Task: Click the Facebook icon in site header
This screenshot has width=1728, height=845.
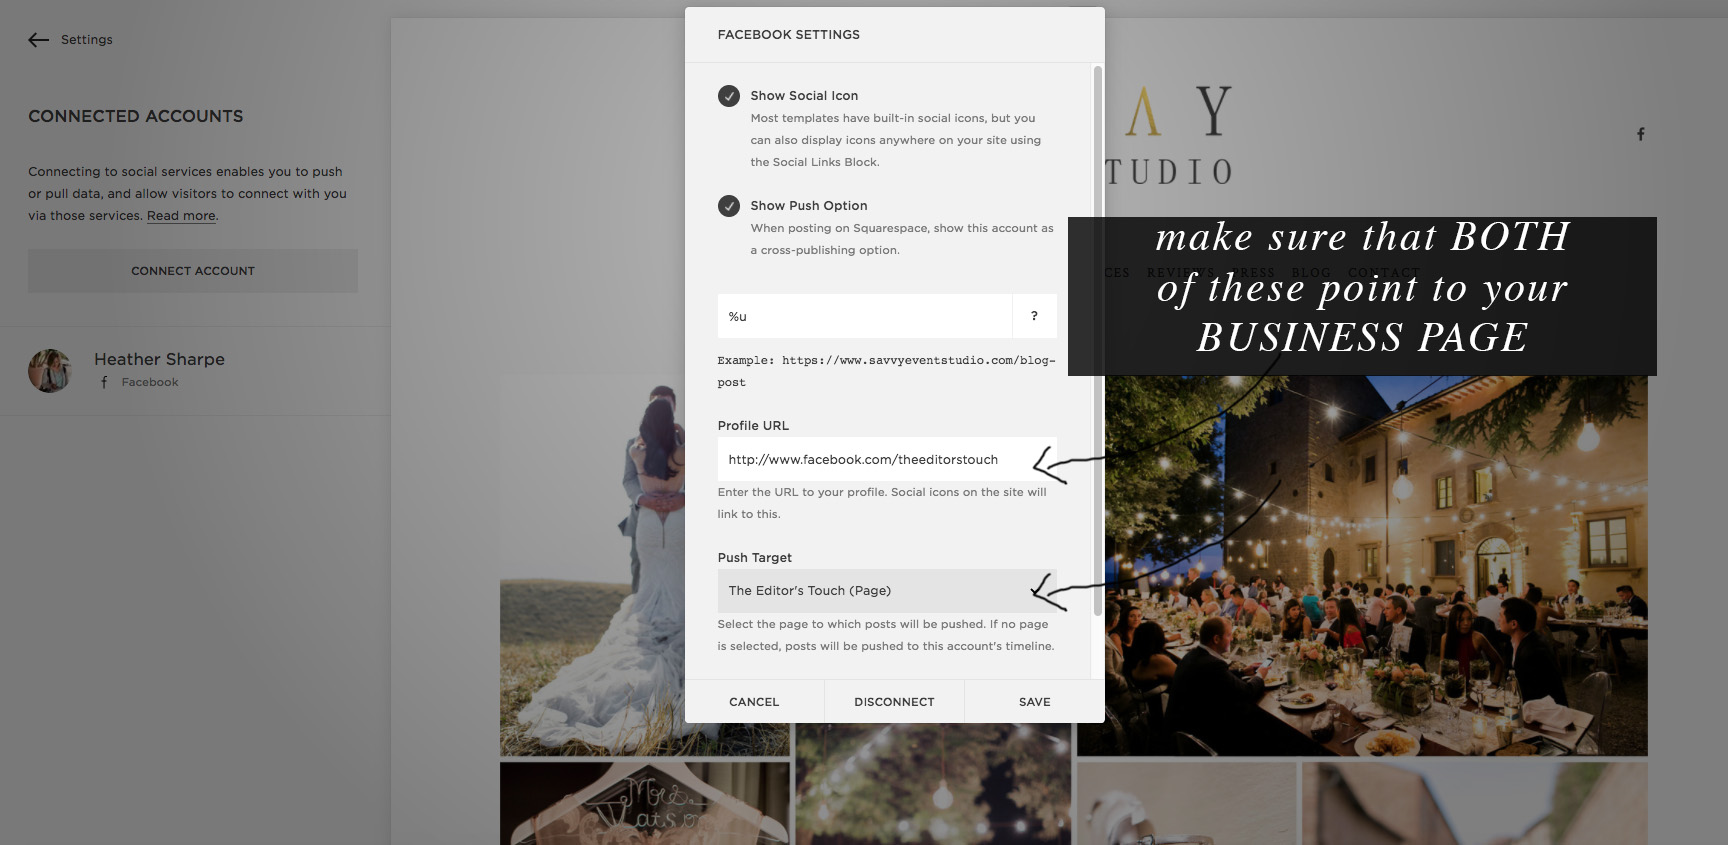Action: 1641,134
